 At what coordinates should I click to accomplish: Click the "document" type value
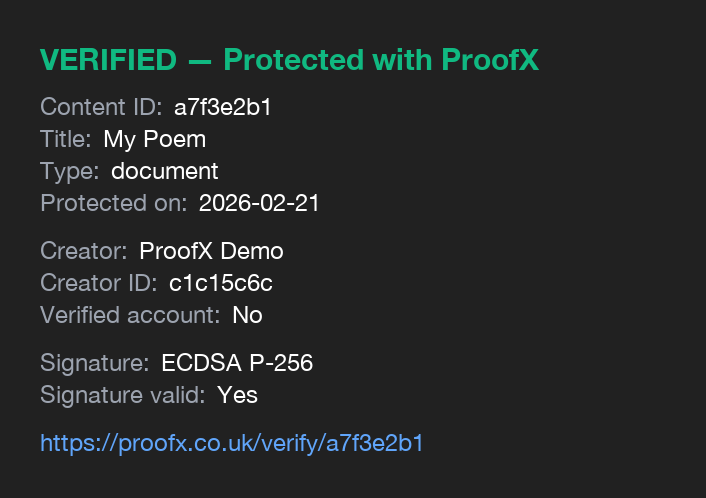[164, 172]
